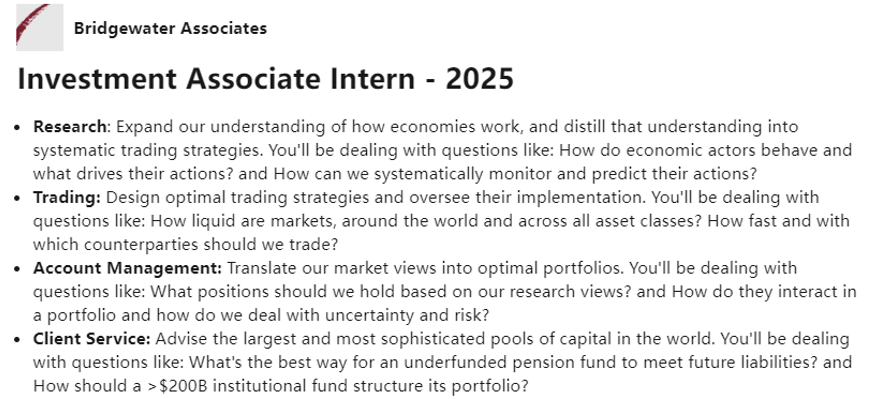Viewport: 874px width, 399px height.
Task: Open the Bridgewater Associates company link
Action: tap(170, 28)
